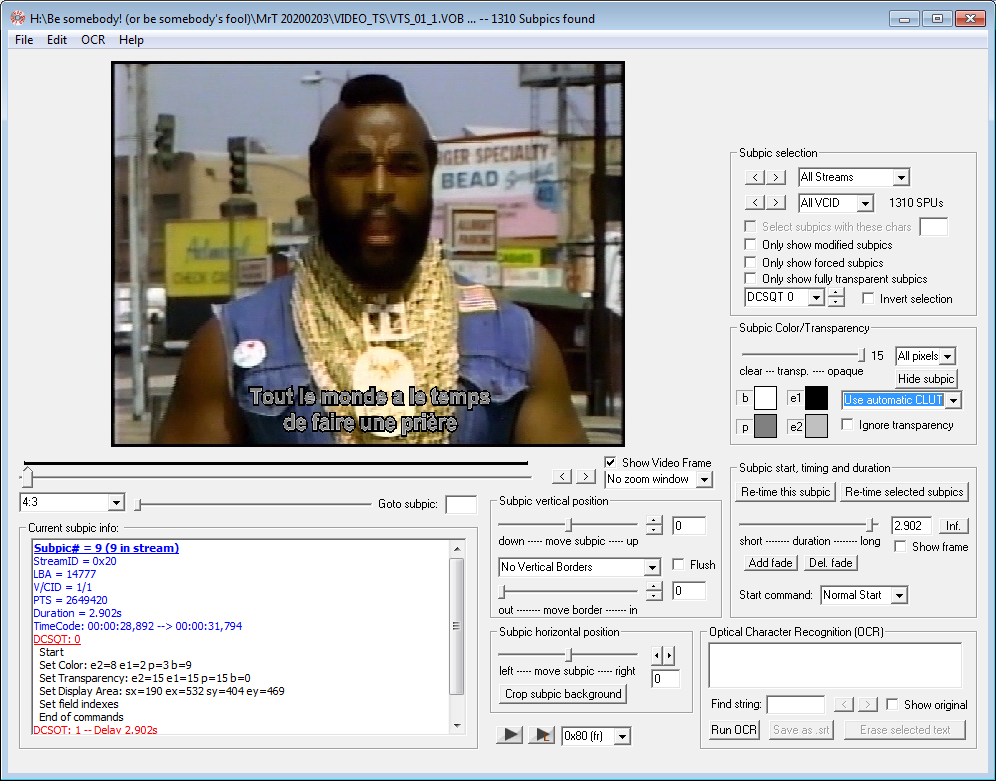Image resolution: width=996 pixels, height=781 pixels.
Task: Open Use automatic CLUT dropdown
Action: pos(954,400)
